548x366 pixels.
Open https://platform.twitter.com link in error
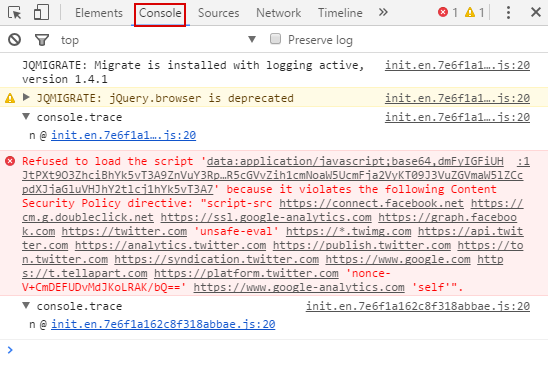tap(246, 273)
